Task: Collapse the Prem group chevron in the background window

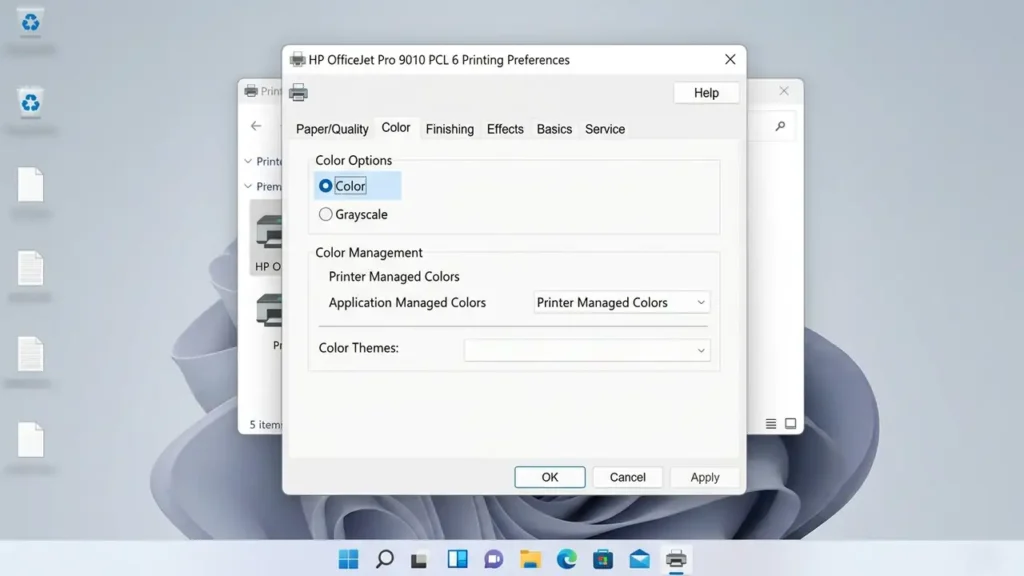Action: click(x=248, y=186)
